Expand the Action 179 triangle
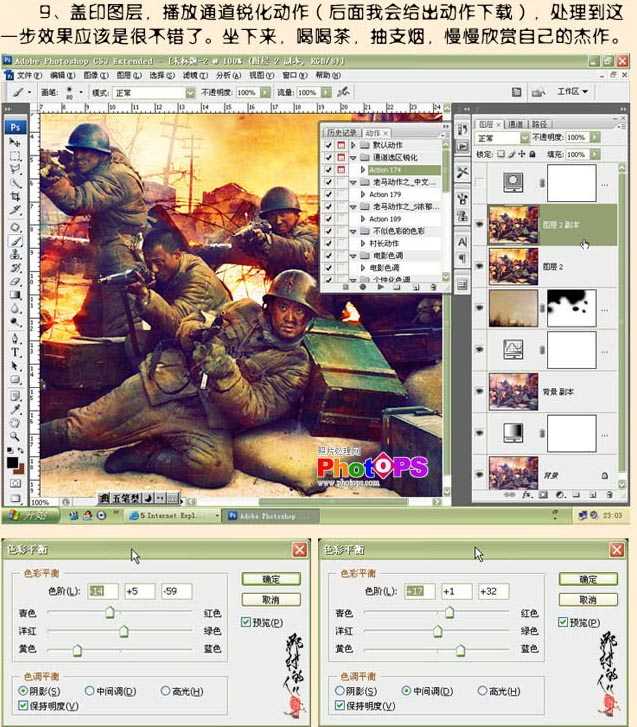The width and height of the screenshot is (637, 727). coord(363,194)
